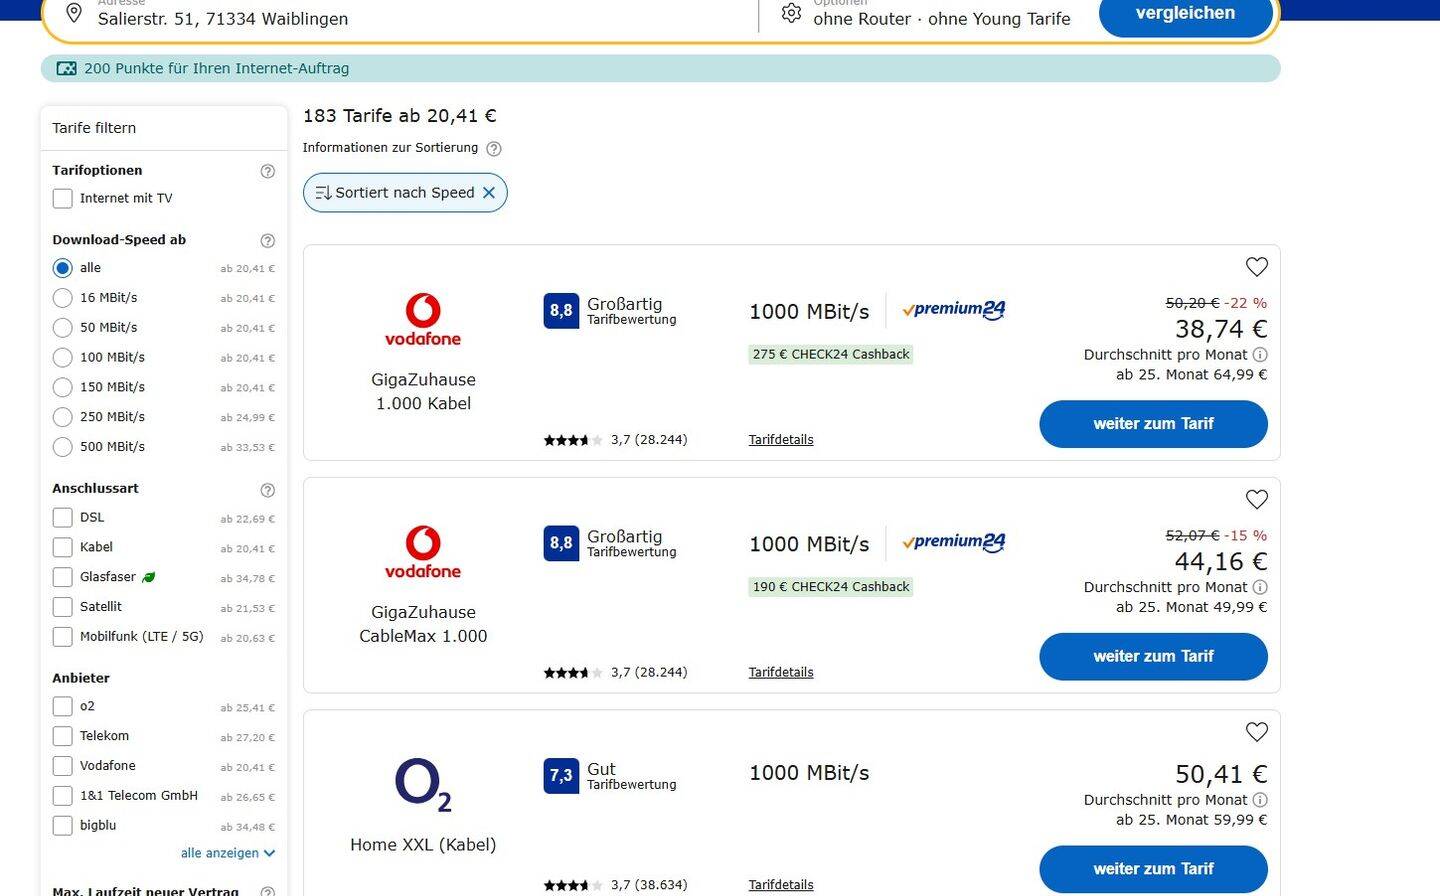Screen dimensions: 1440x896
Task: Click info icon next to Informationen zur Sortierung
Action: point(493,149)
